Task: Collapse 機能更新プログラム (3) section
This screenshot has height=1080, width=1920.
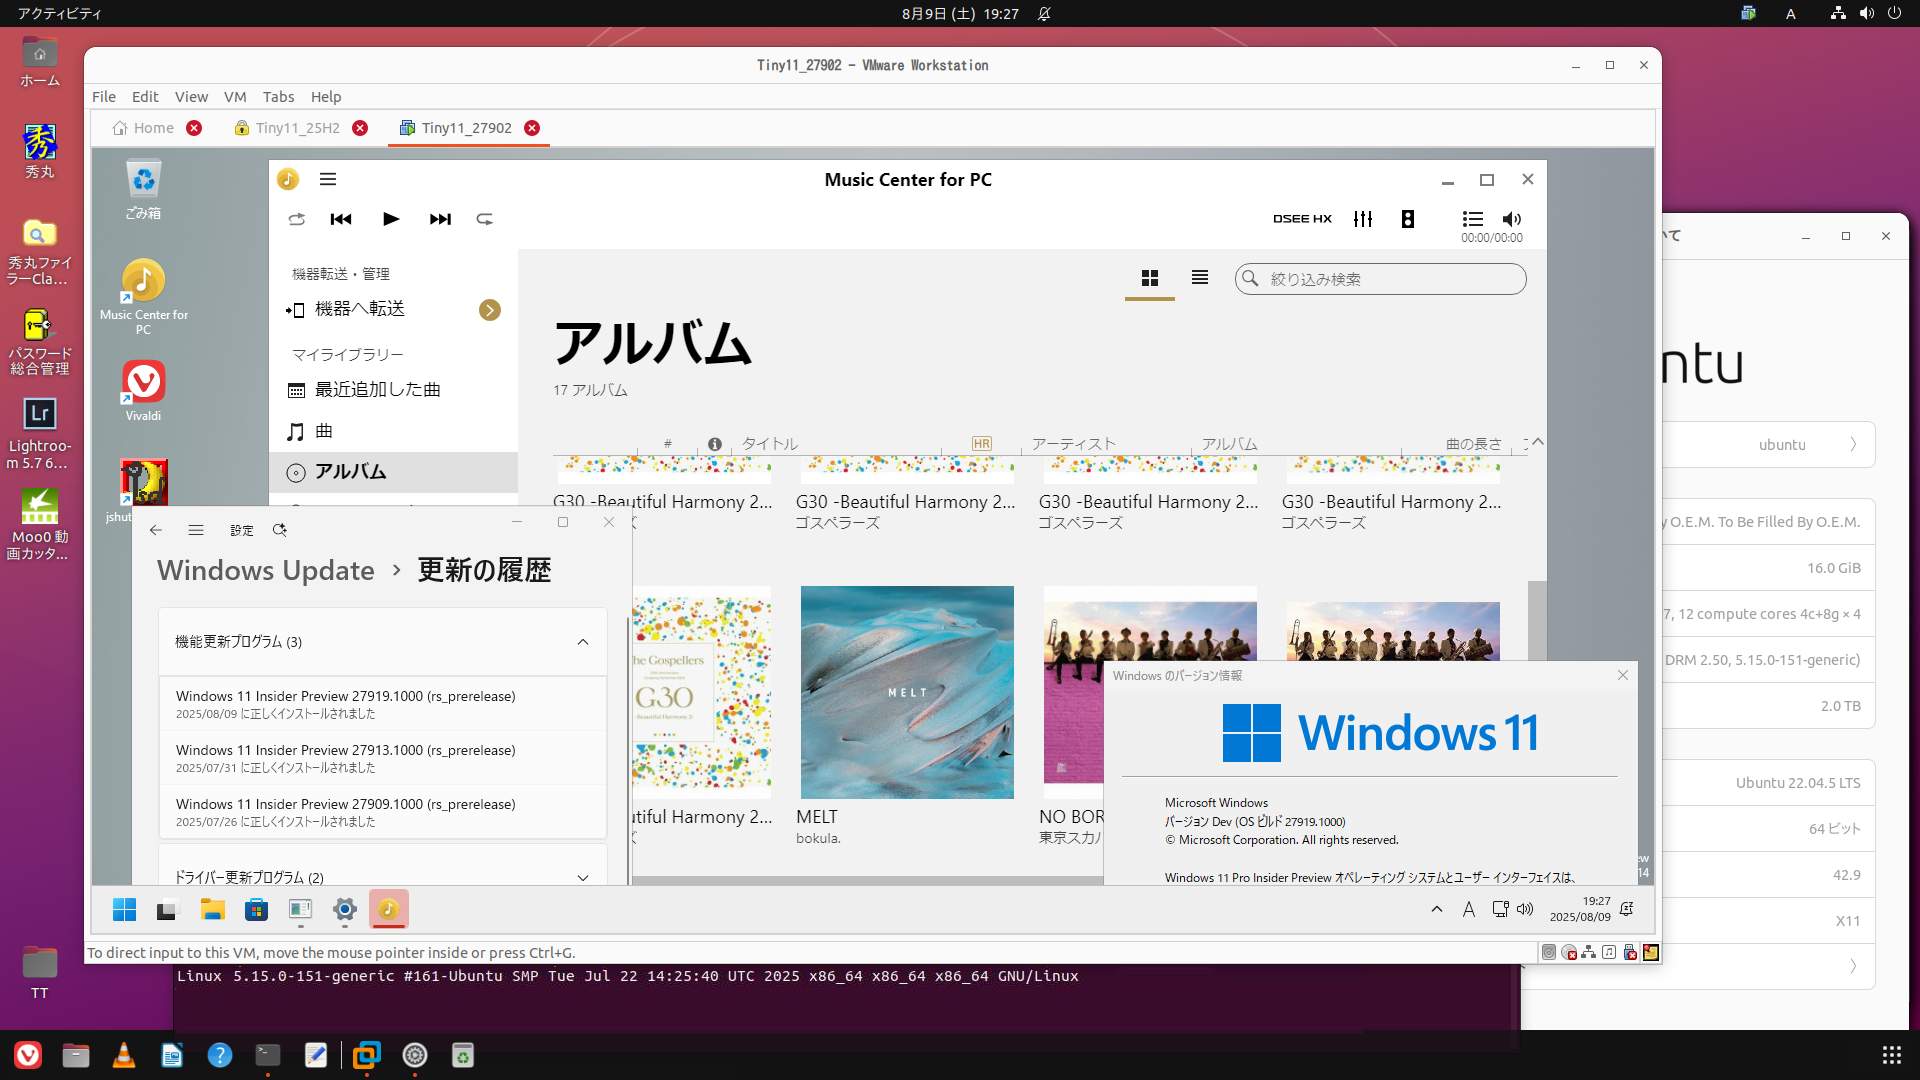Action: (383, 642)
